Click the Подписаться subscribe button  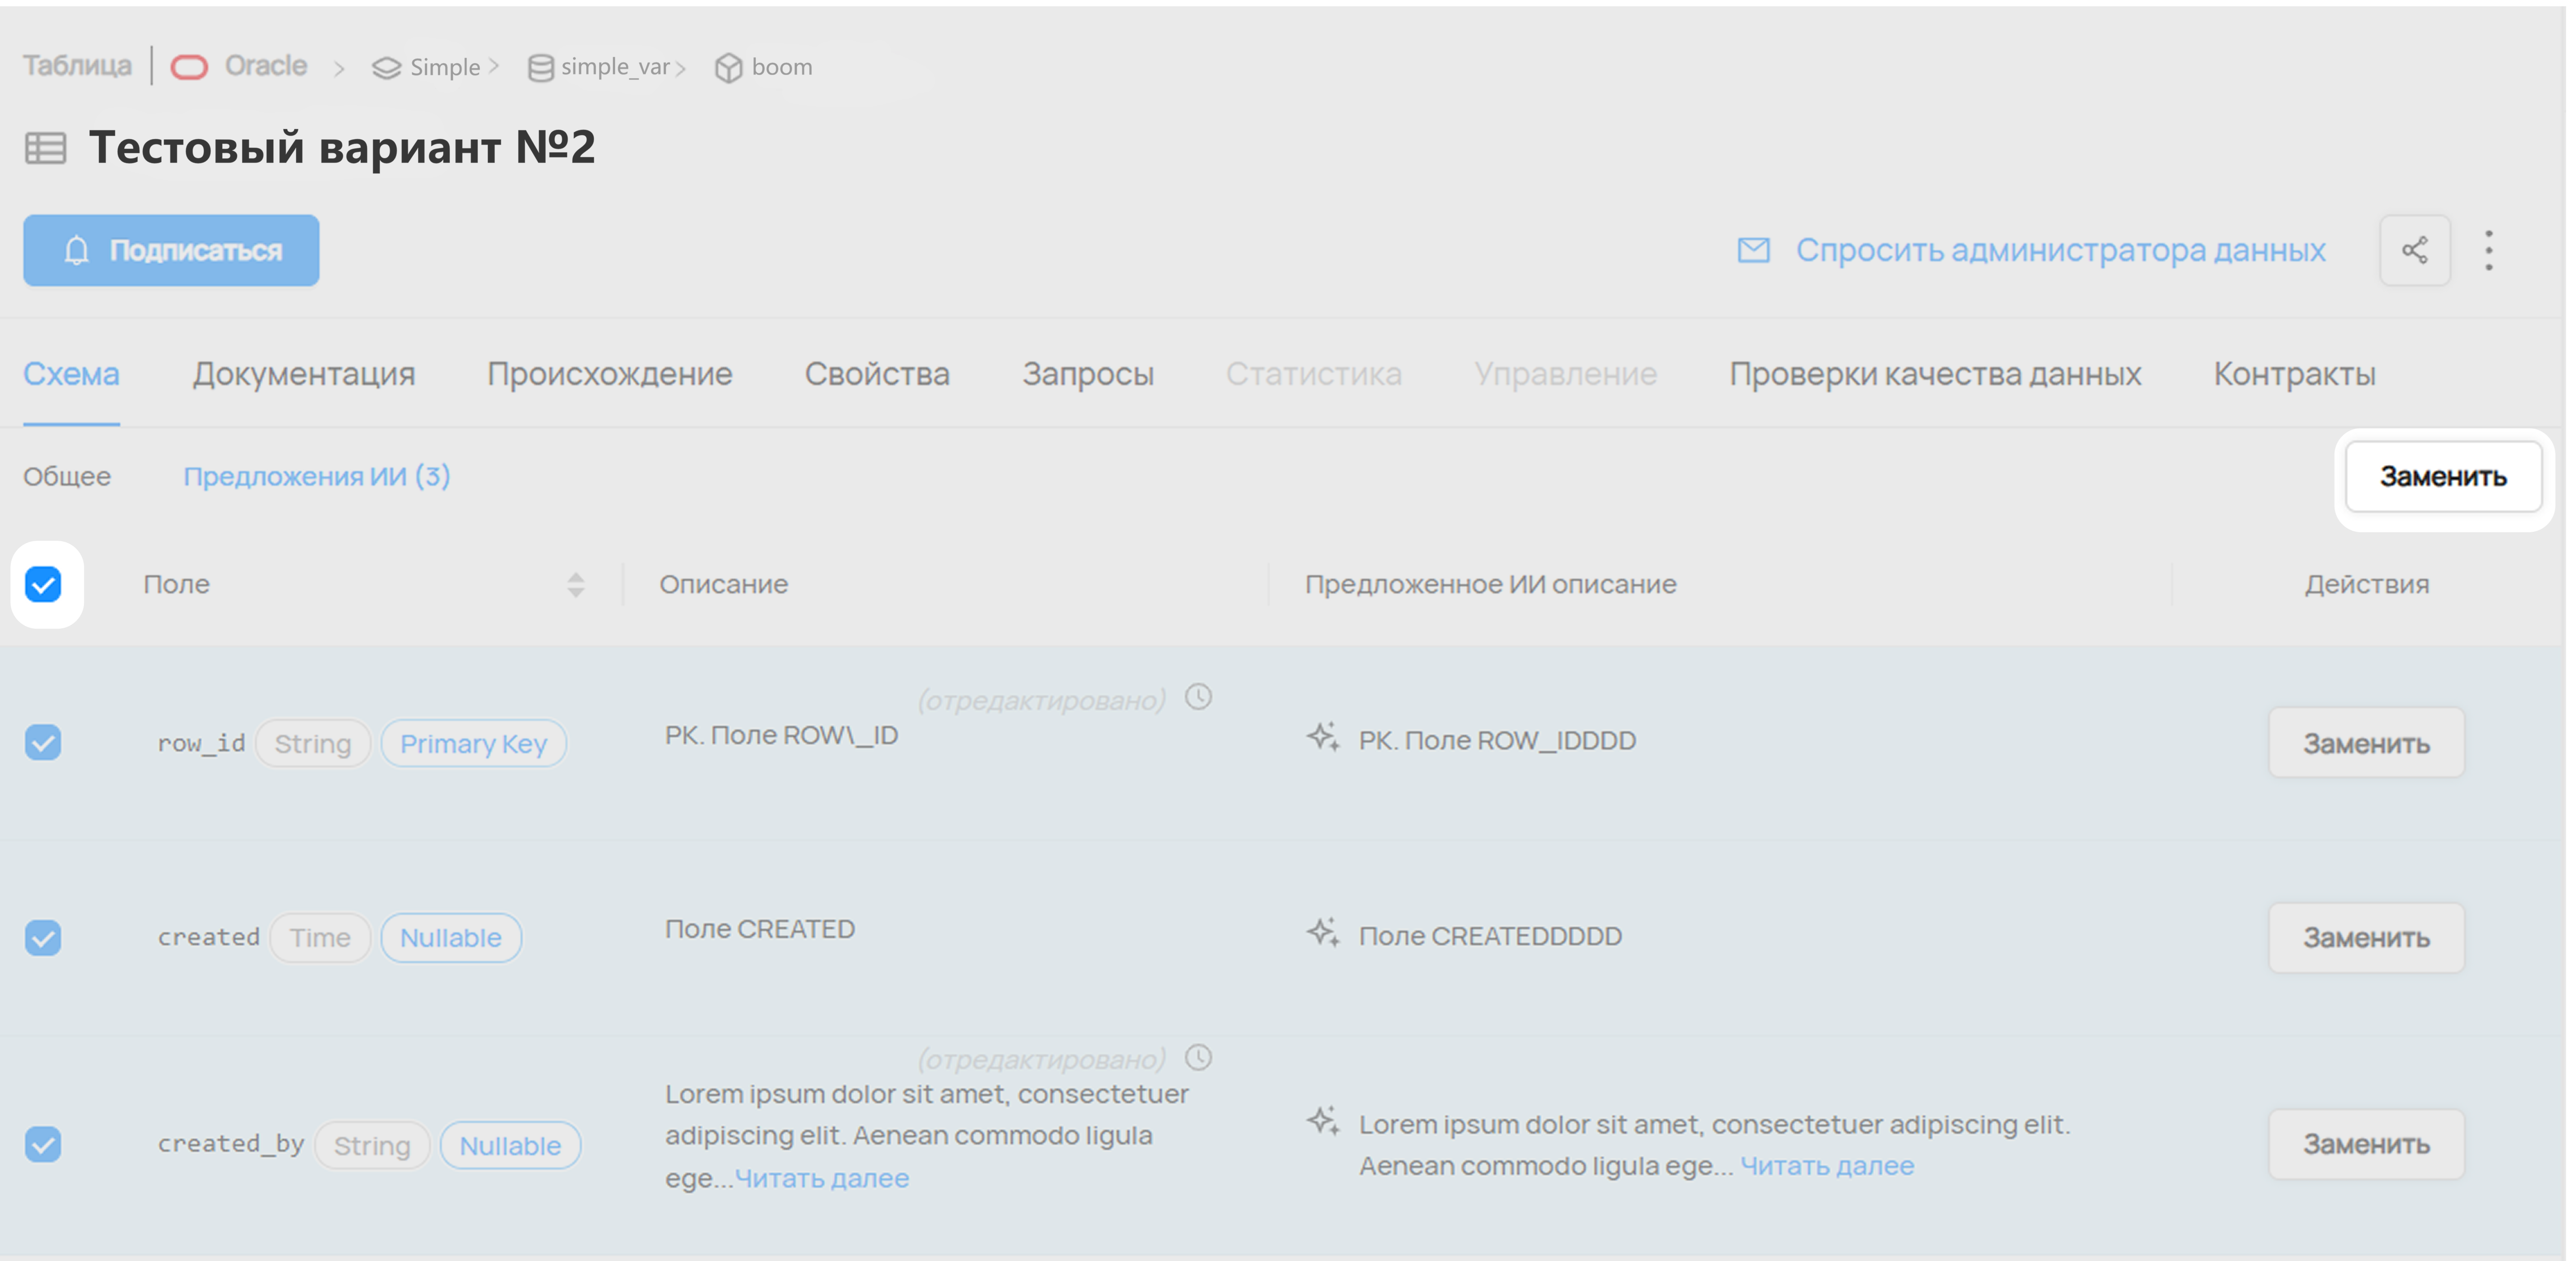click(x=171, y=250)
